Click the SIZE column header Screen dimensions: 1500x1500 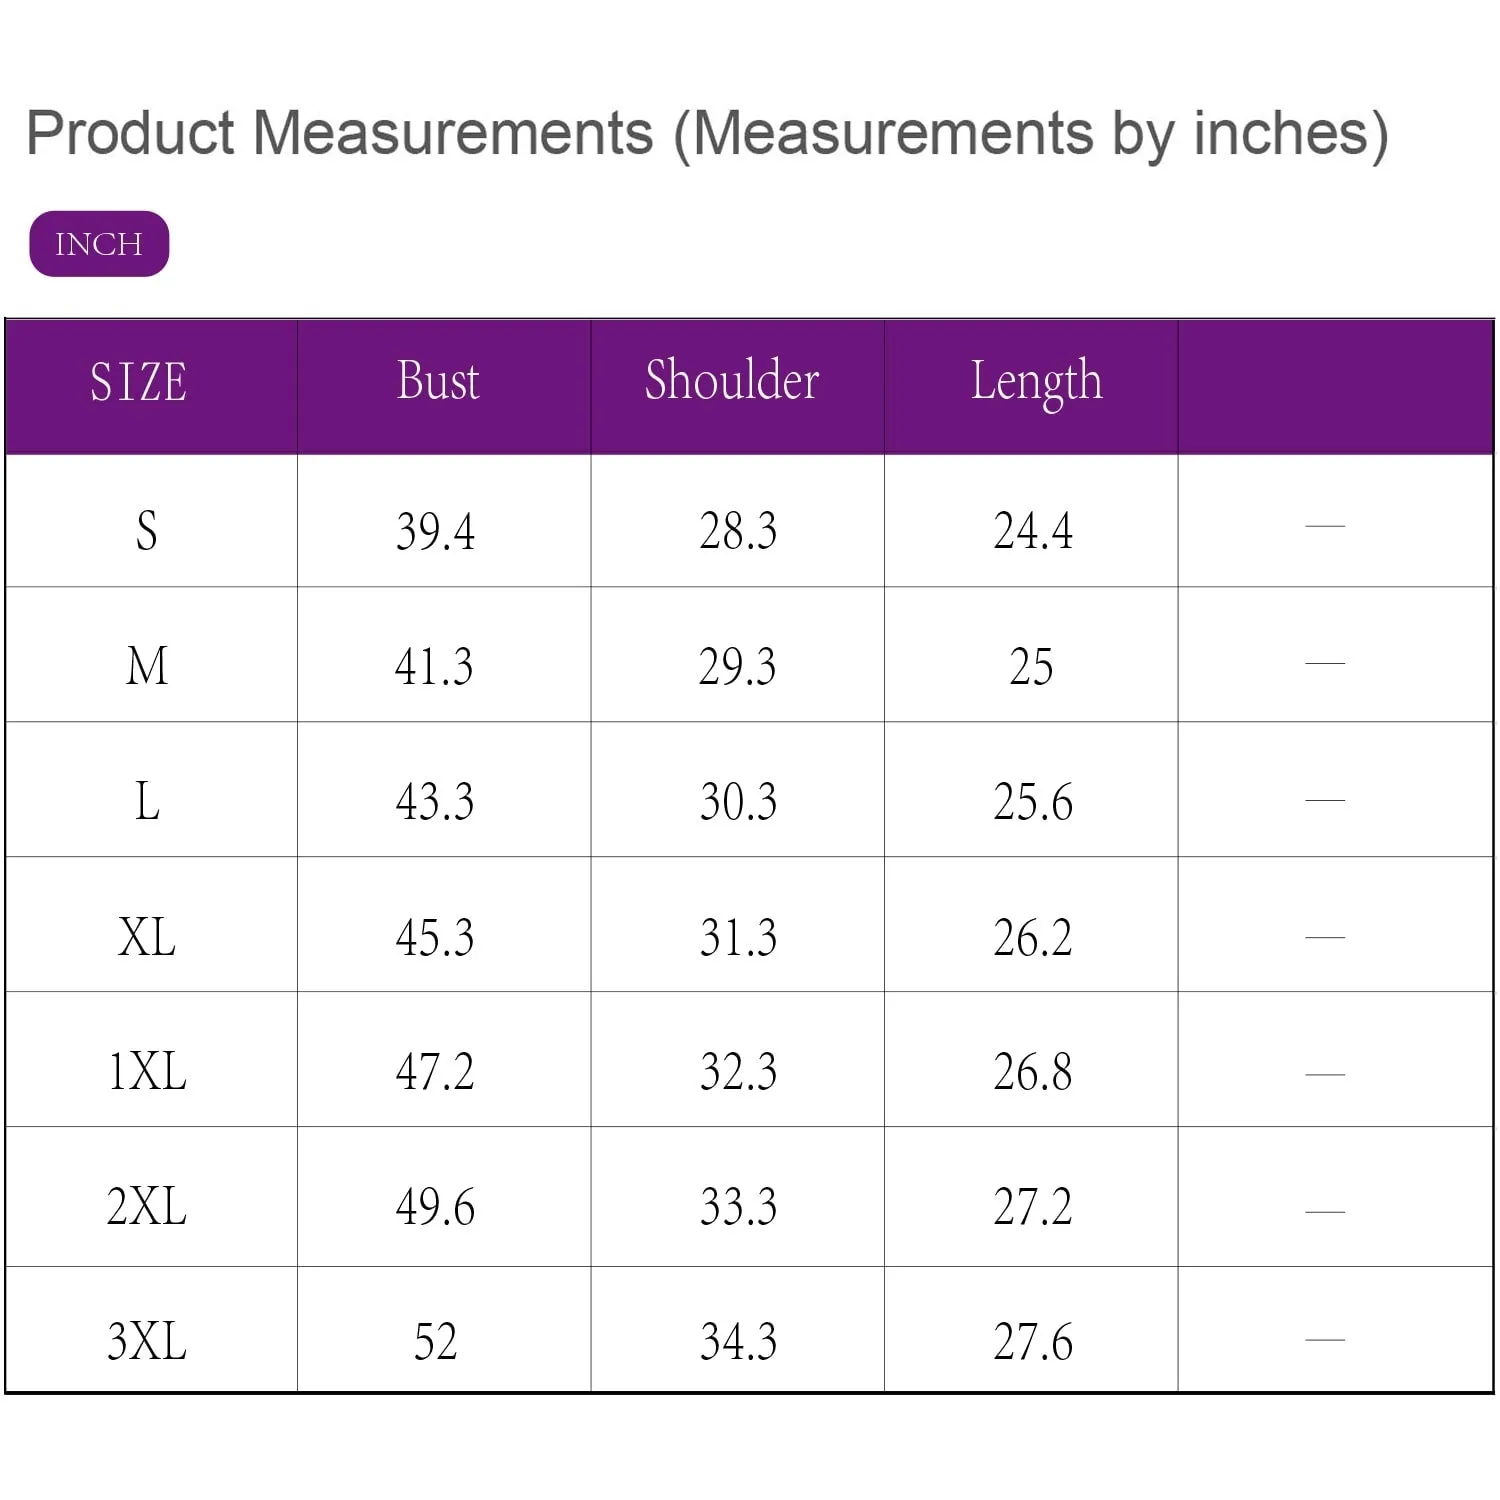coord(139,382)
